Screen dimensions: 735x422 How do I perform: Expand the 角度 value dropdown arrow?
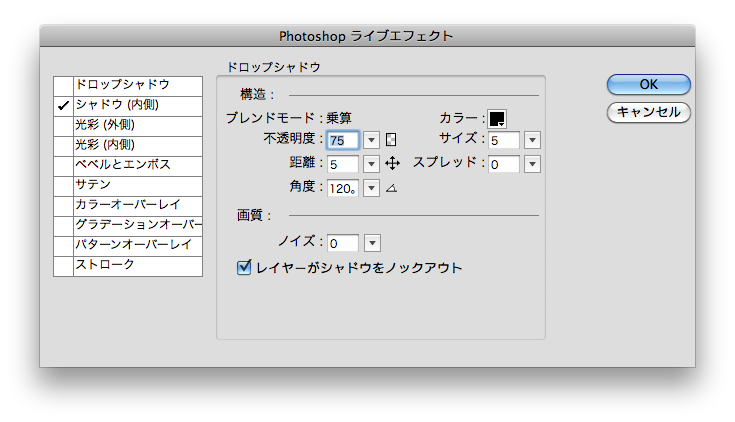(372, 187)
